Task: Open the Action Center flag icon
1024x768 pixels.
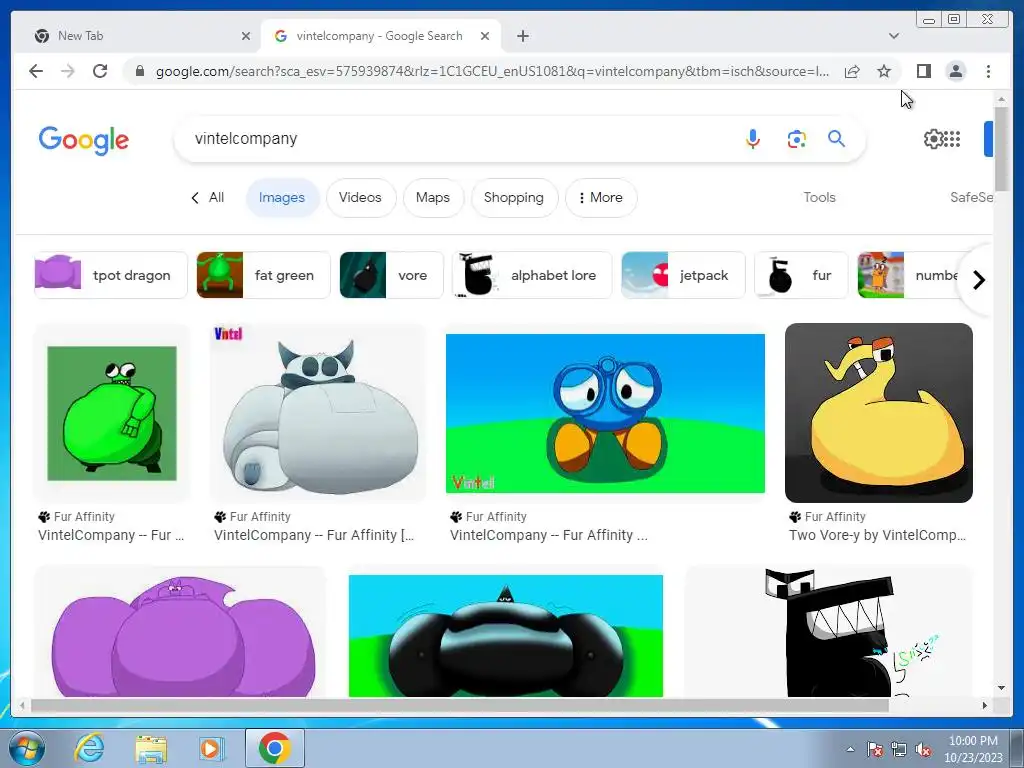Action: pyautogui.click(x=874, y=750)
